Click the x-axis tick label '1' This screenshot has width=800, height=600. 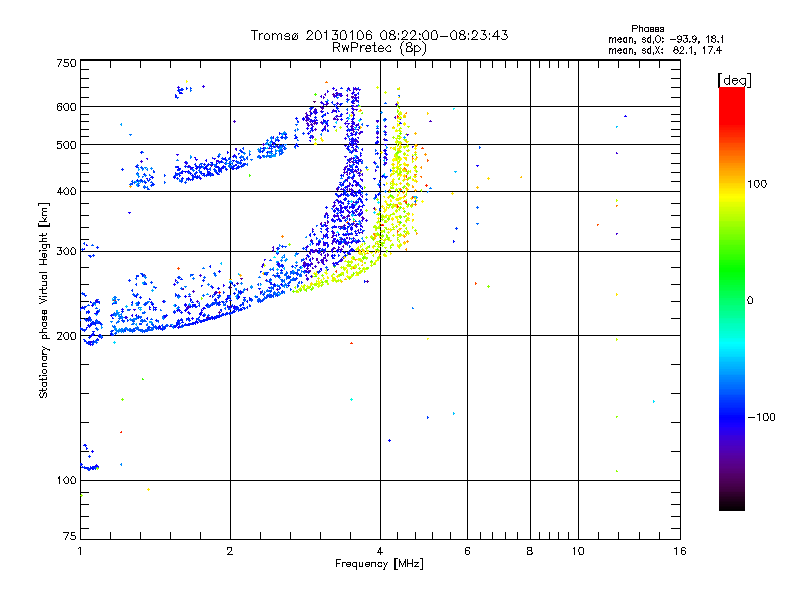point(80,551)
